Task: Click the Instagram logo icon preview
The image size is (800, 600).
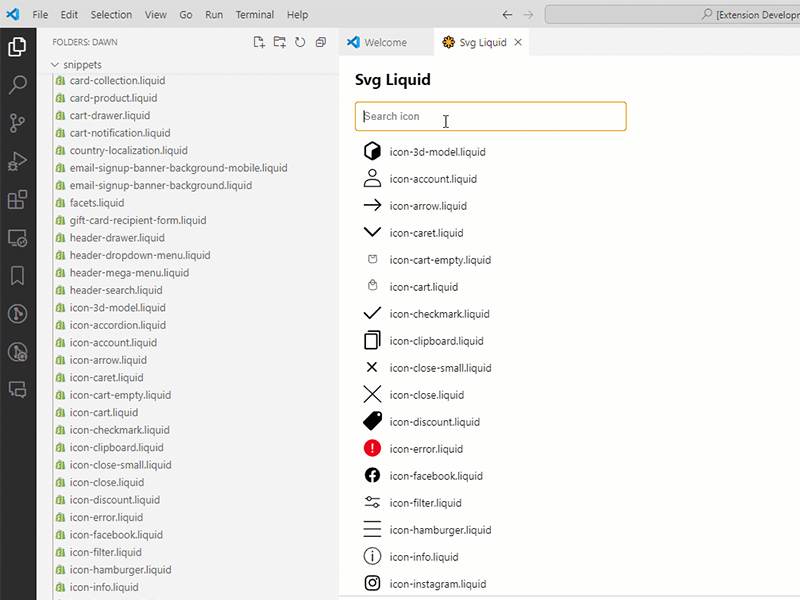Action: pyautogui.click(x=372, y=583)
